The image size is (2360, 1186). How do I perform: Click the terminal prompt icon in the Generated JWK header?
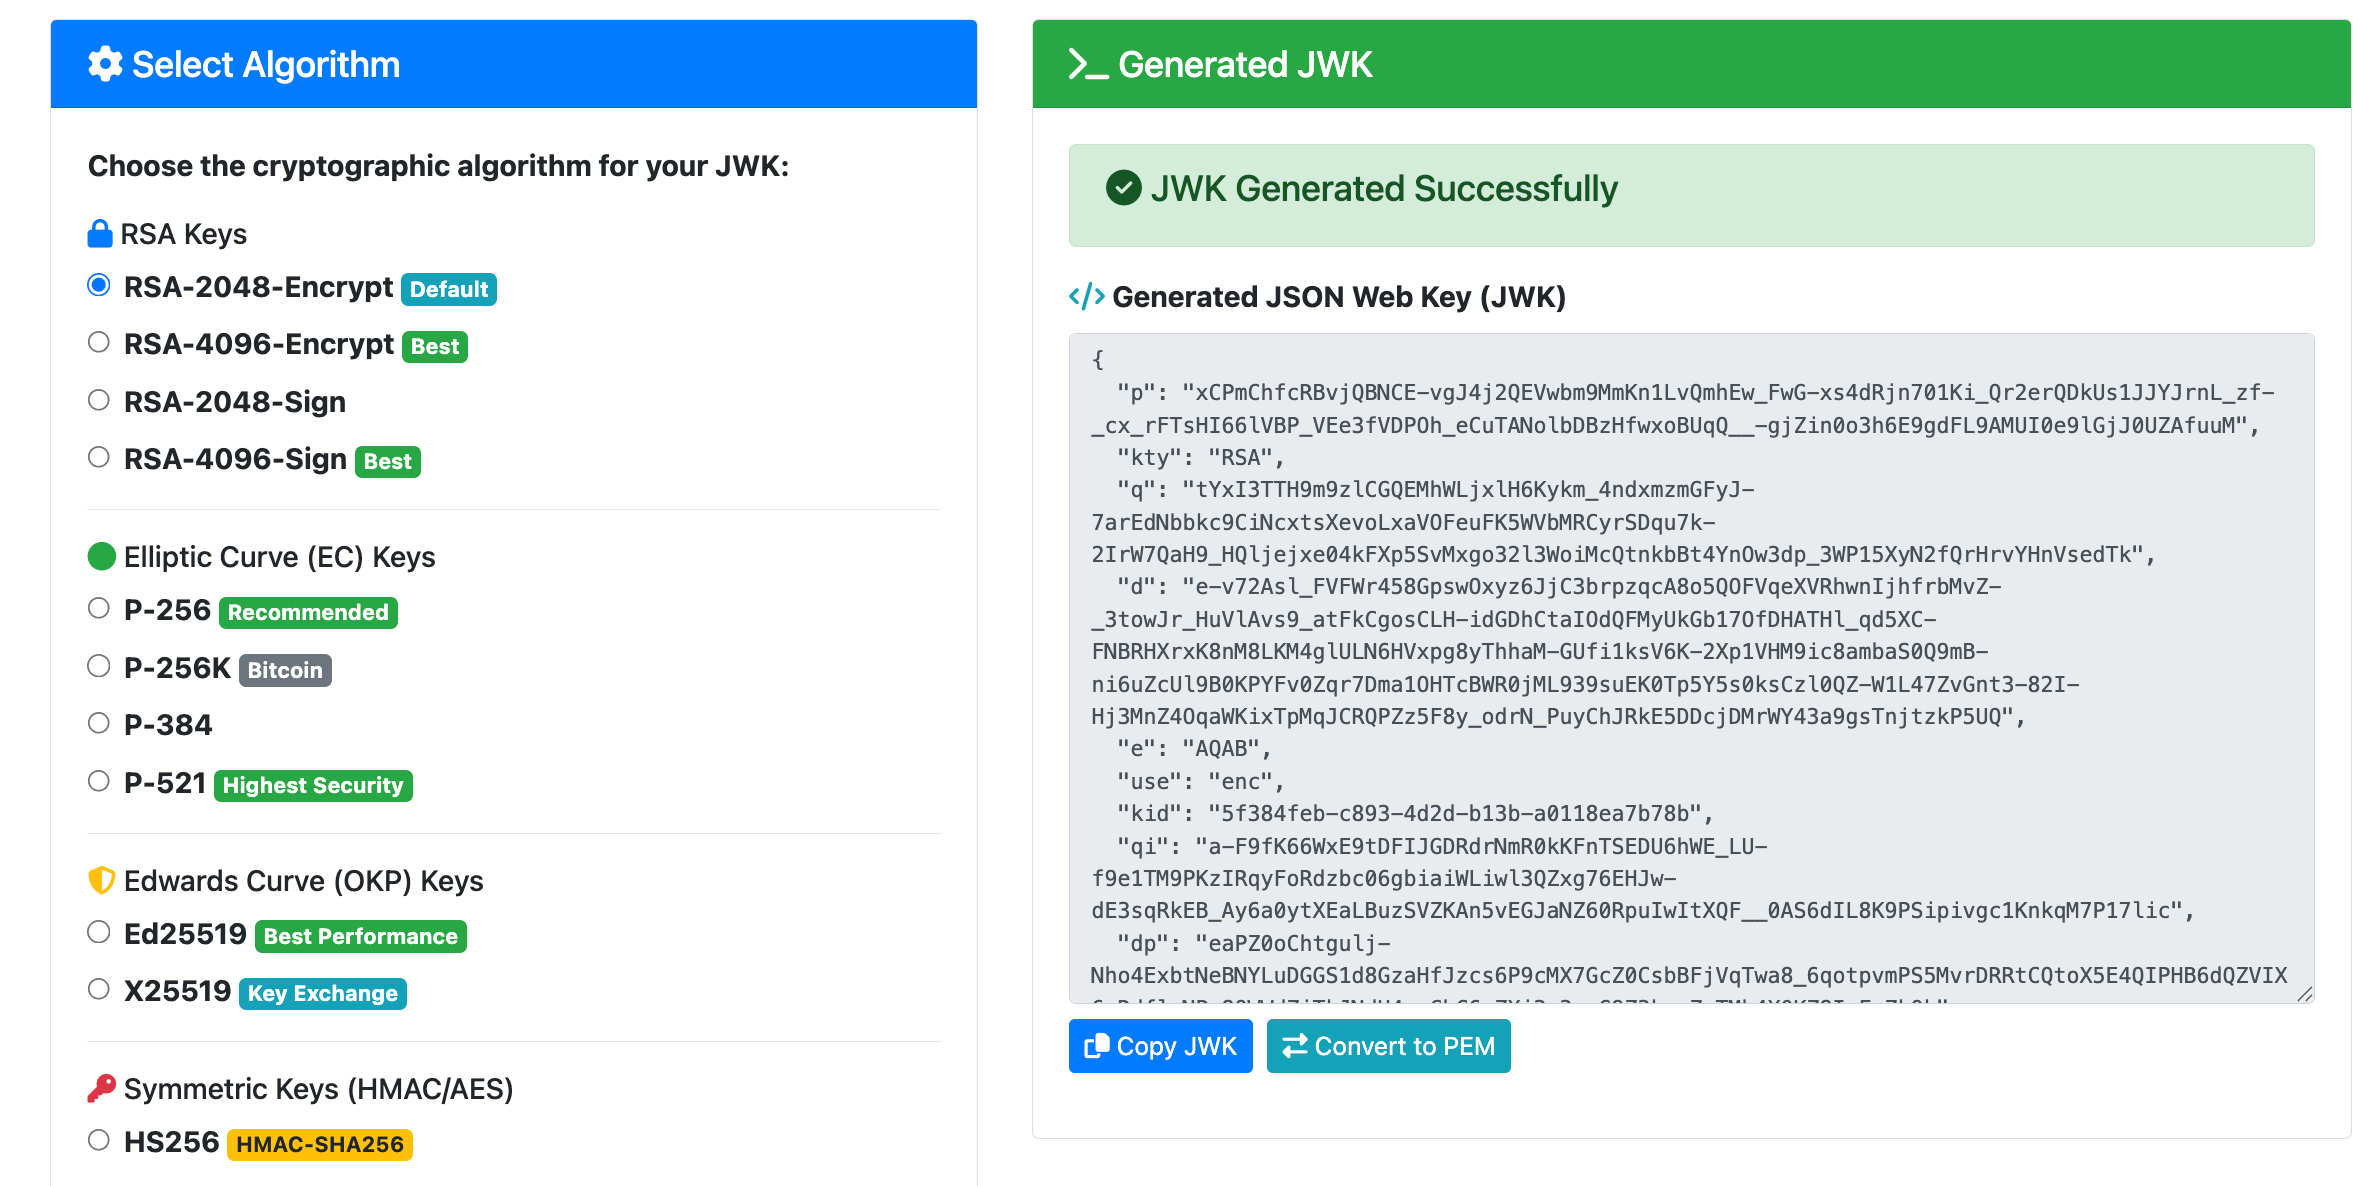(x=1087, y=65)
